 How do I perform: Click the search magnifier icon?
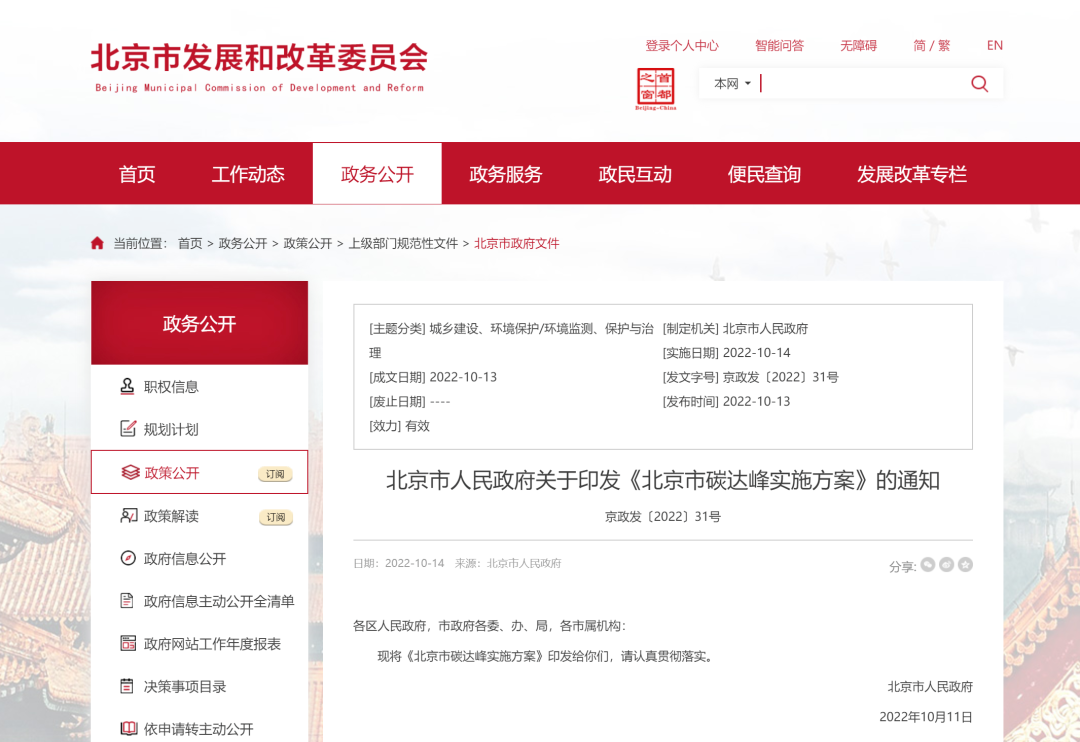pyautogui.click(x=979, y=84)
